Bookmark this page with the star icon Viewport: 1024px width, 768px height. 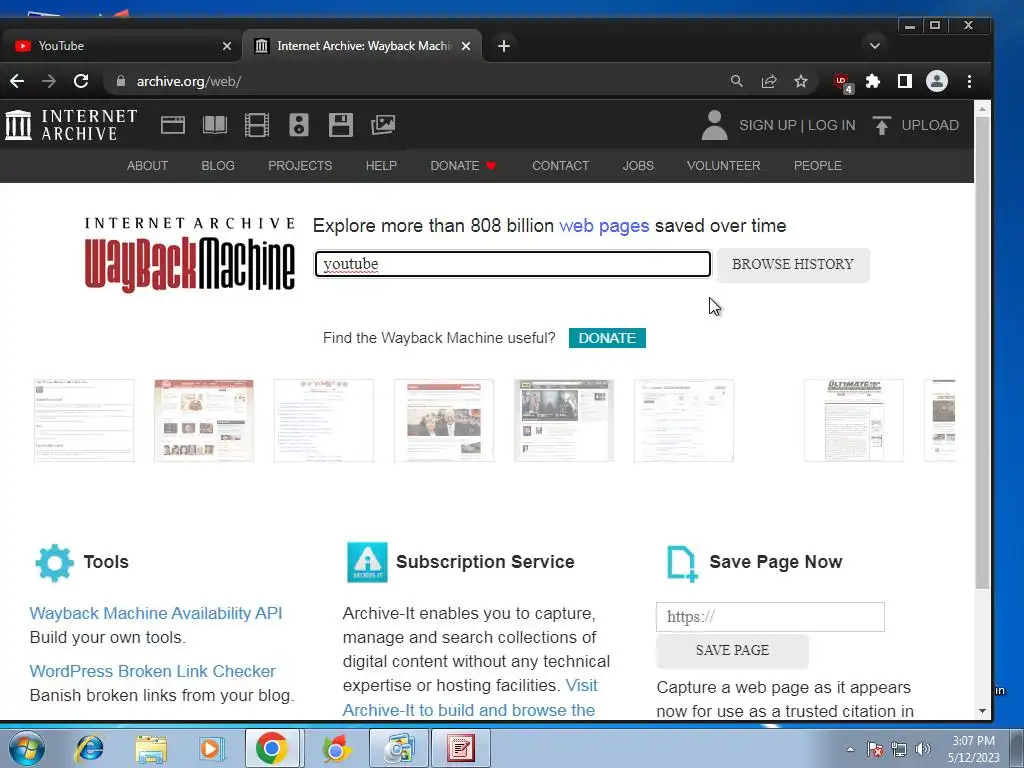coord(801,81)
